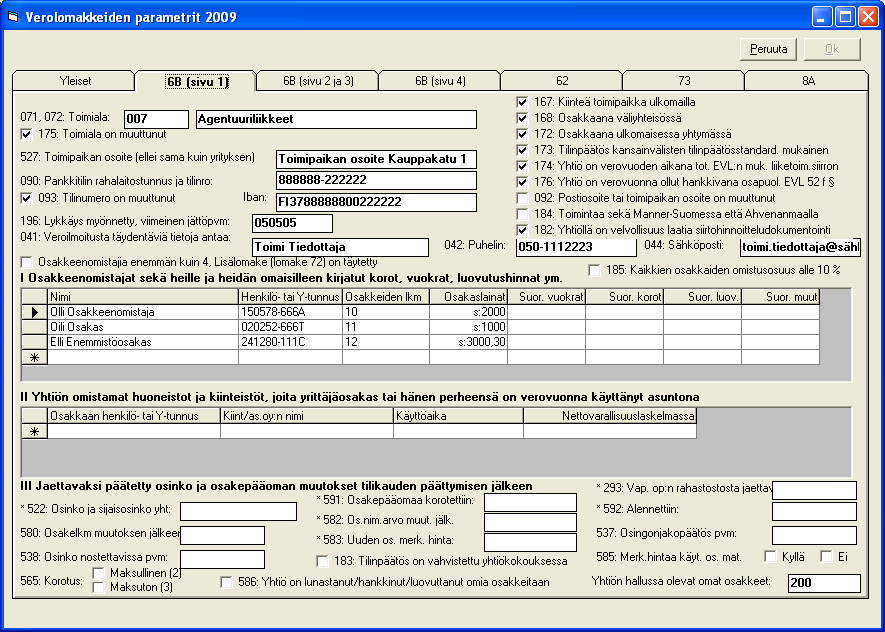The height and width of the screenshot is (632, 885).
Task: Switch to the Yleiset tab
Action: click(x=75, y=81)
